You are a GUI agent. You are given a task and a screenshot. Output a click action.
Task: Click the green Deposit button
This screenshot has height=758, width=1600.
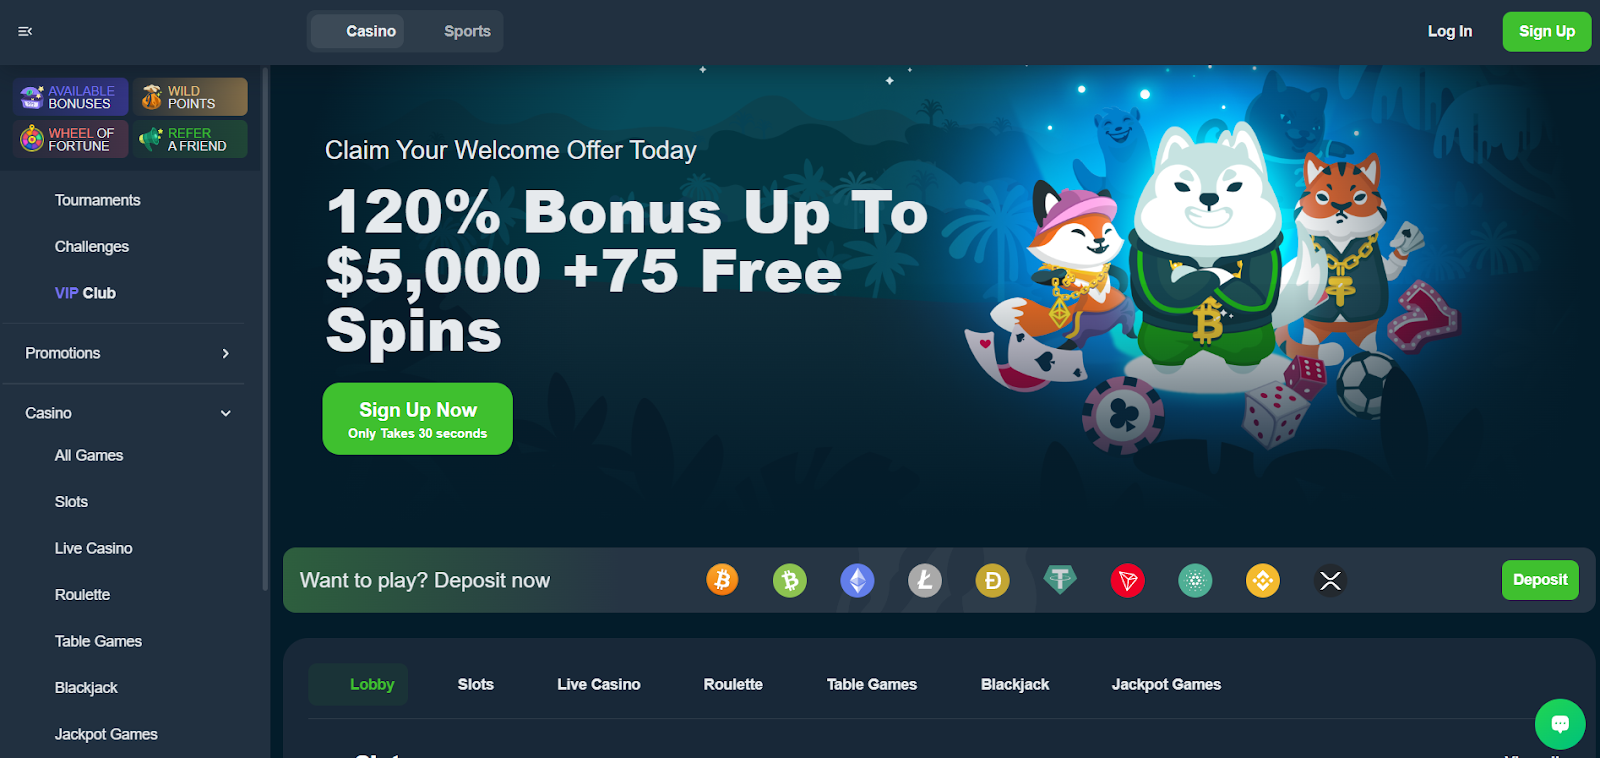pyautogui.click(x=1540, y=580)
